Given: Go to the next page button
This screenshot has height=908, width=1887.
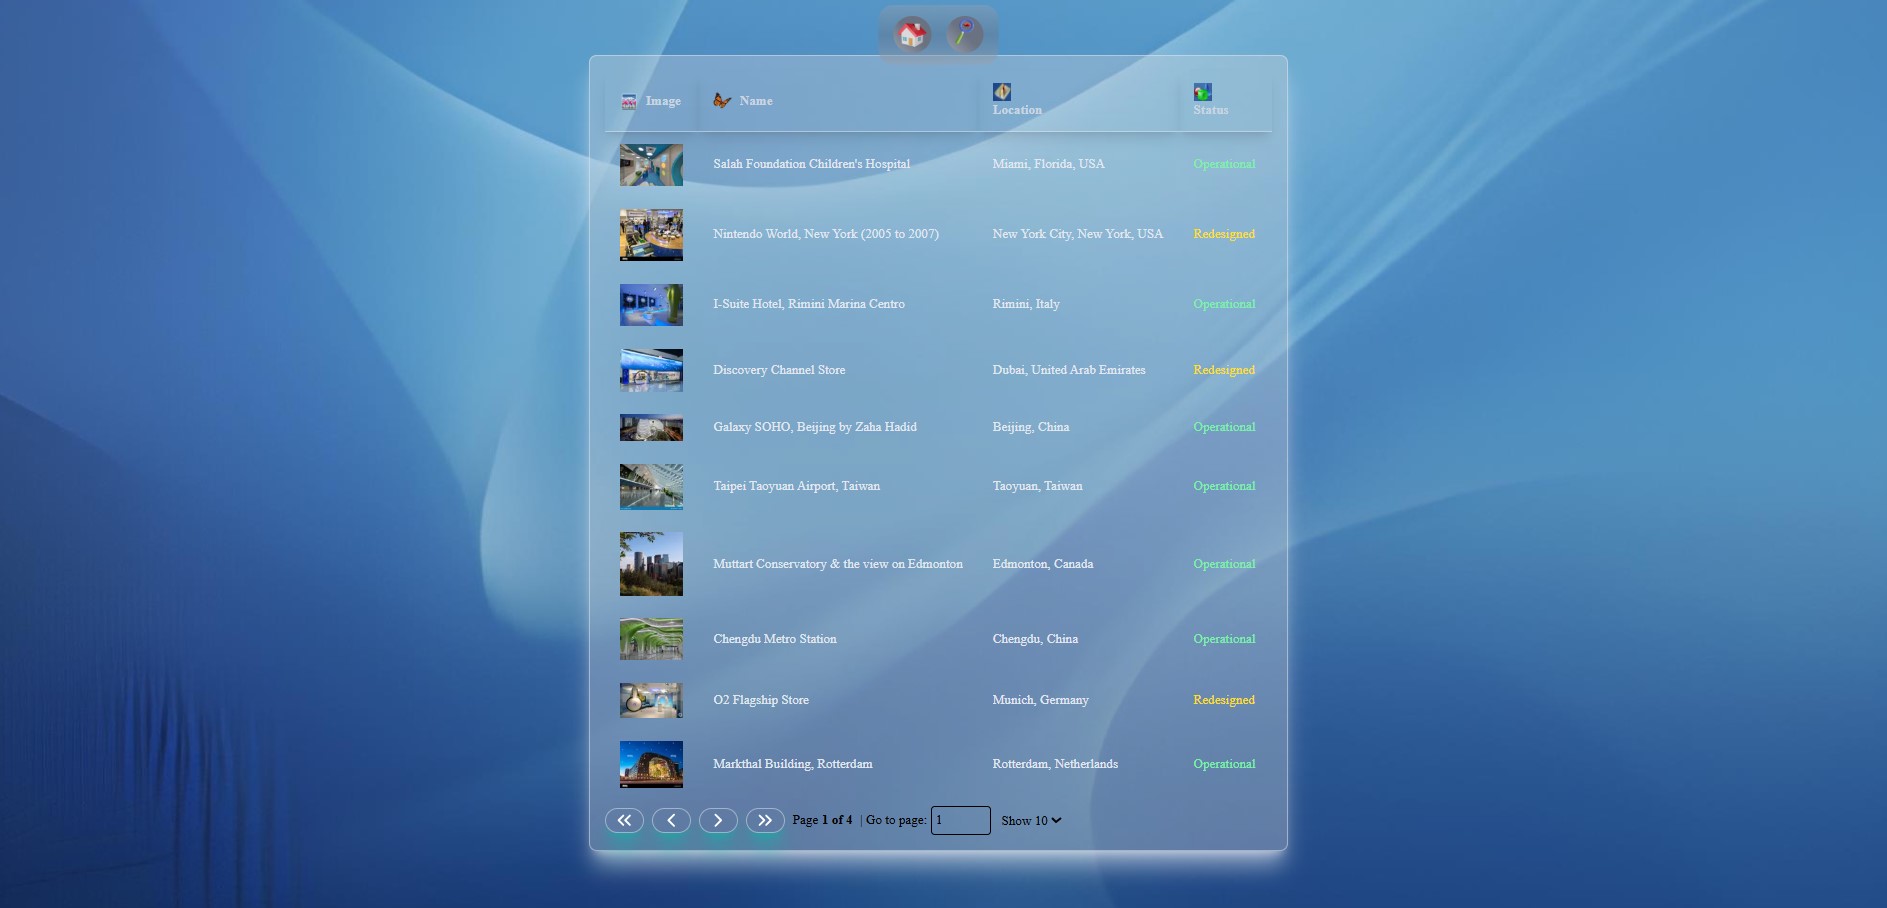Looking at the screenshot, I should [718, 820].
